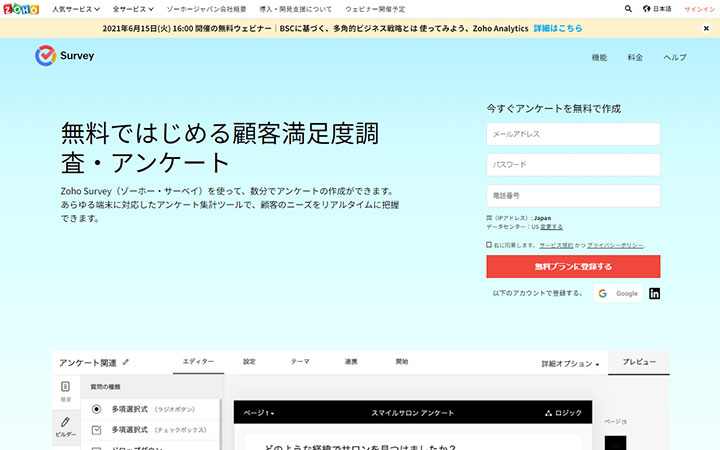Click the 変更する data center link

click(x=551, y=227)
